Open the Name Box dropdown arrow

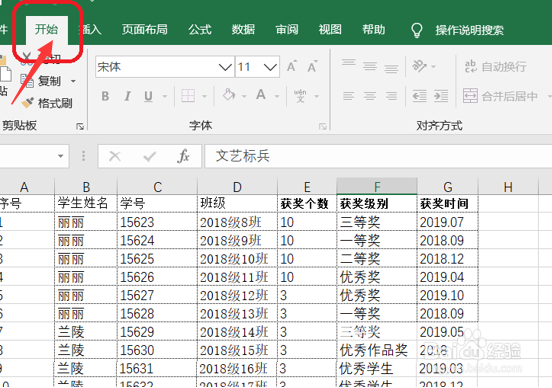point(61,156)
